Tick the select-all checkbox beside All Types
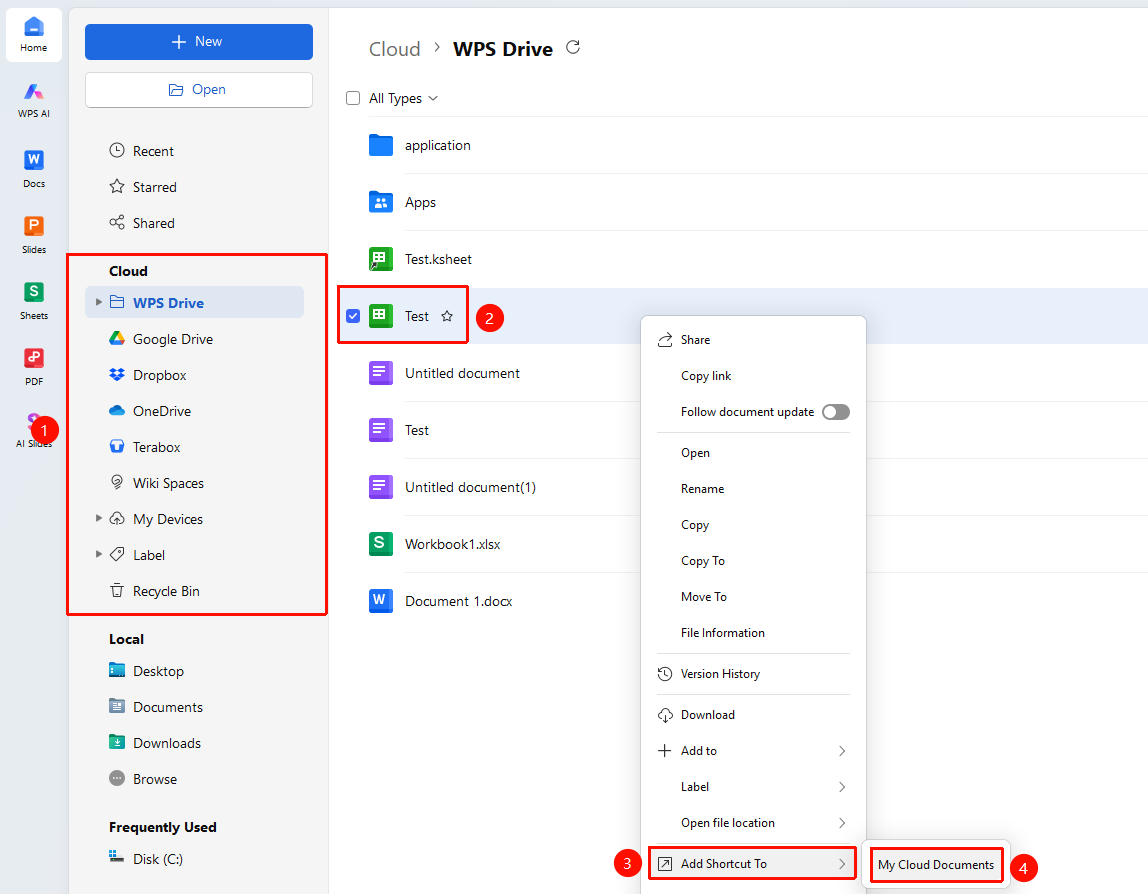1148x894 pixels. pyautogui.click(x=353, y=98)
